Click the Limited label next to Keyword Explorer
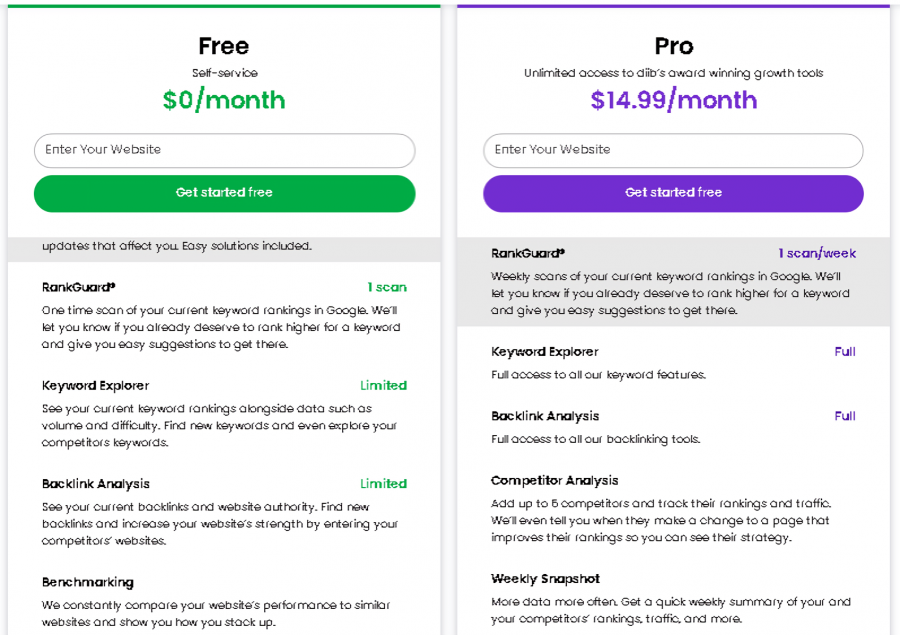 point(384,385)
